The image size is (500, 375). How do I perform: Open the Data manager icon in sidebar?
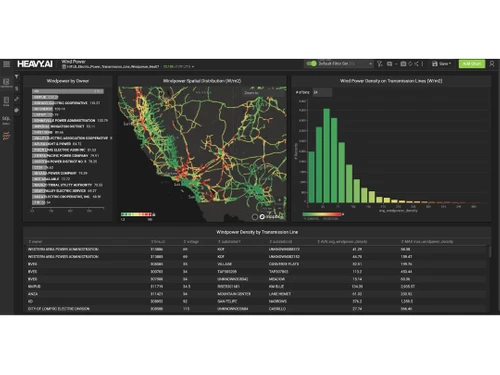tap(6, 100)
